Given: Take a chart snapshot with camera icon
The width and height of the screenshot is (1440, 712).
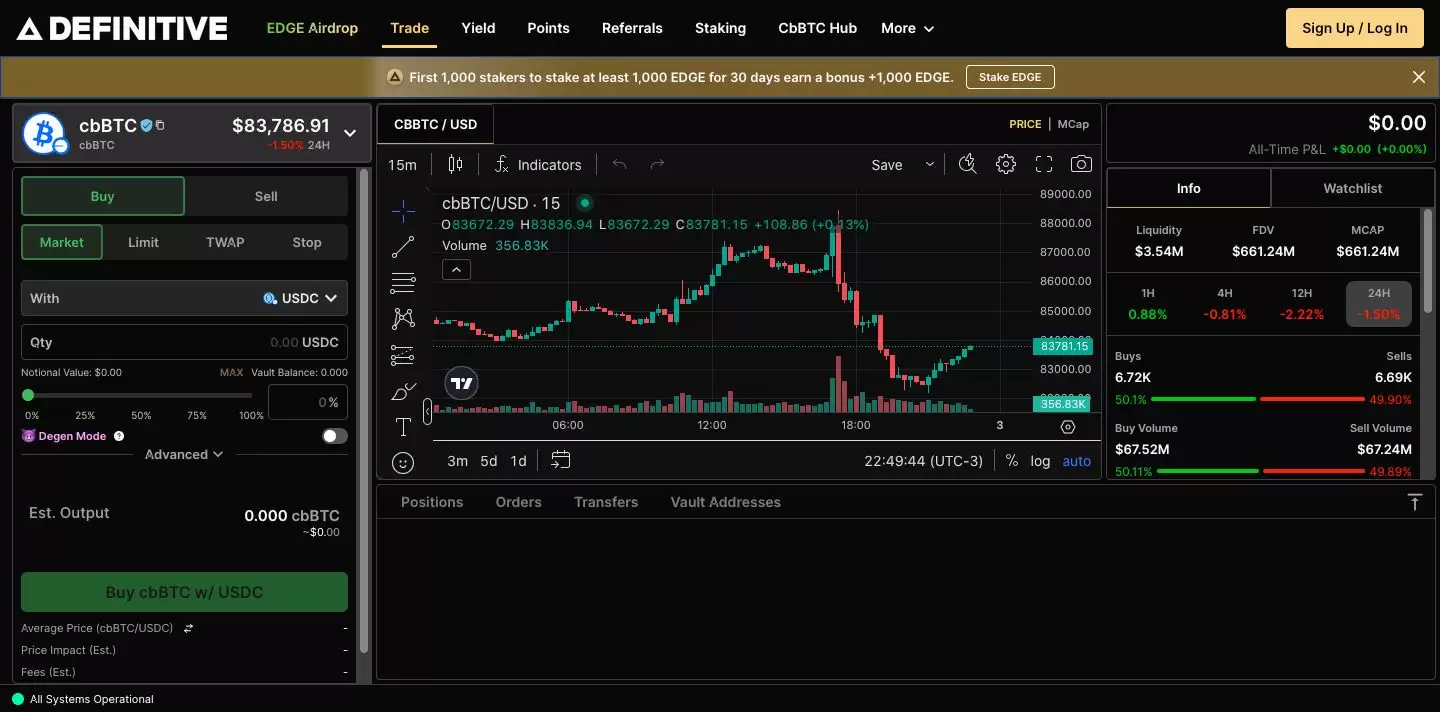Looking at the screenshot, I should coord(1081,165).
